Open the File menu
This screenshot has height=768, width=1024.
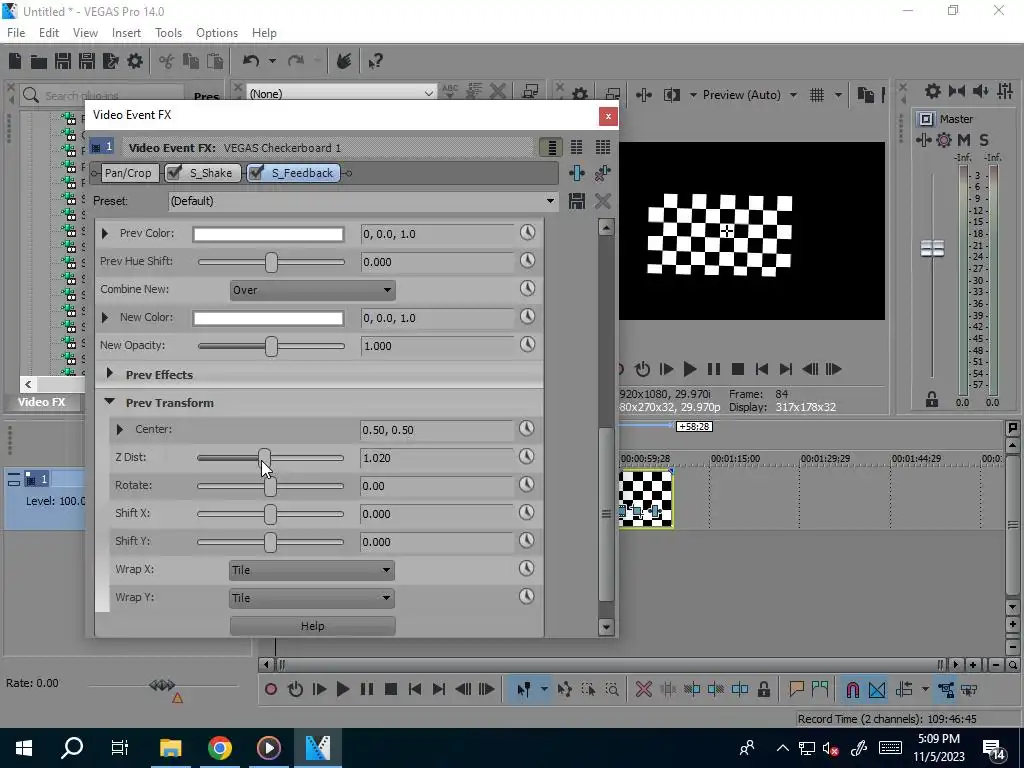(16, 33)
